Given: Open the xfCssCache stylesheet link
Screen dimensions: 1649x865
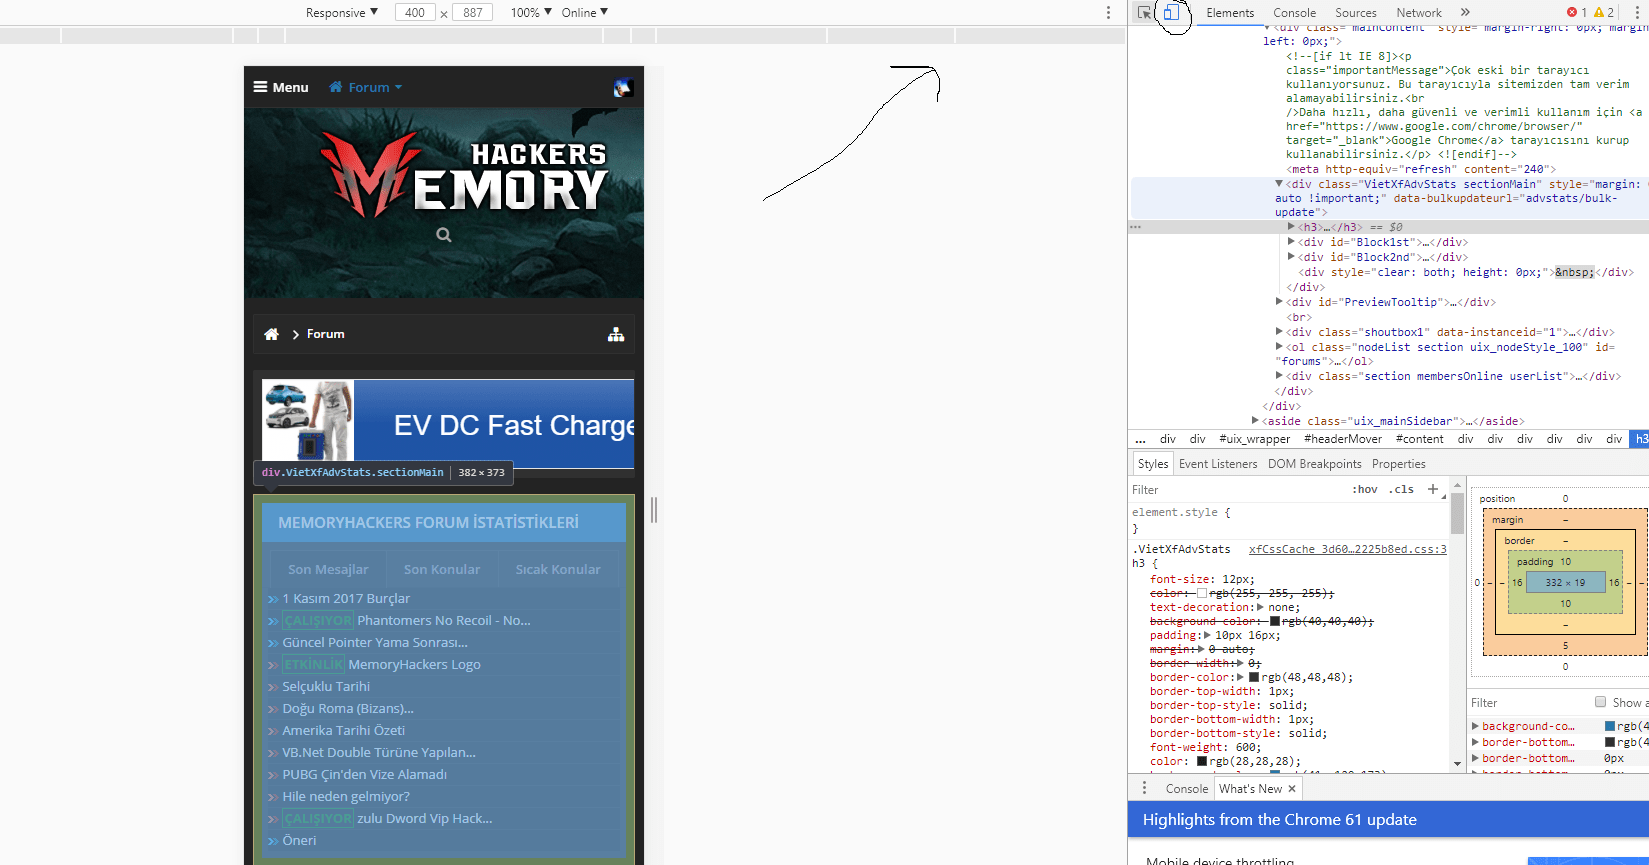Looking at the screenshot, I should click(1347, 549).
